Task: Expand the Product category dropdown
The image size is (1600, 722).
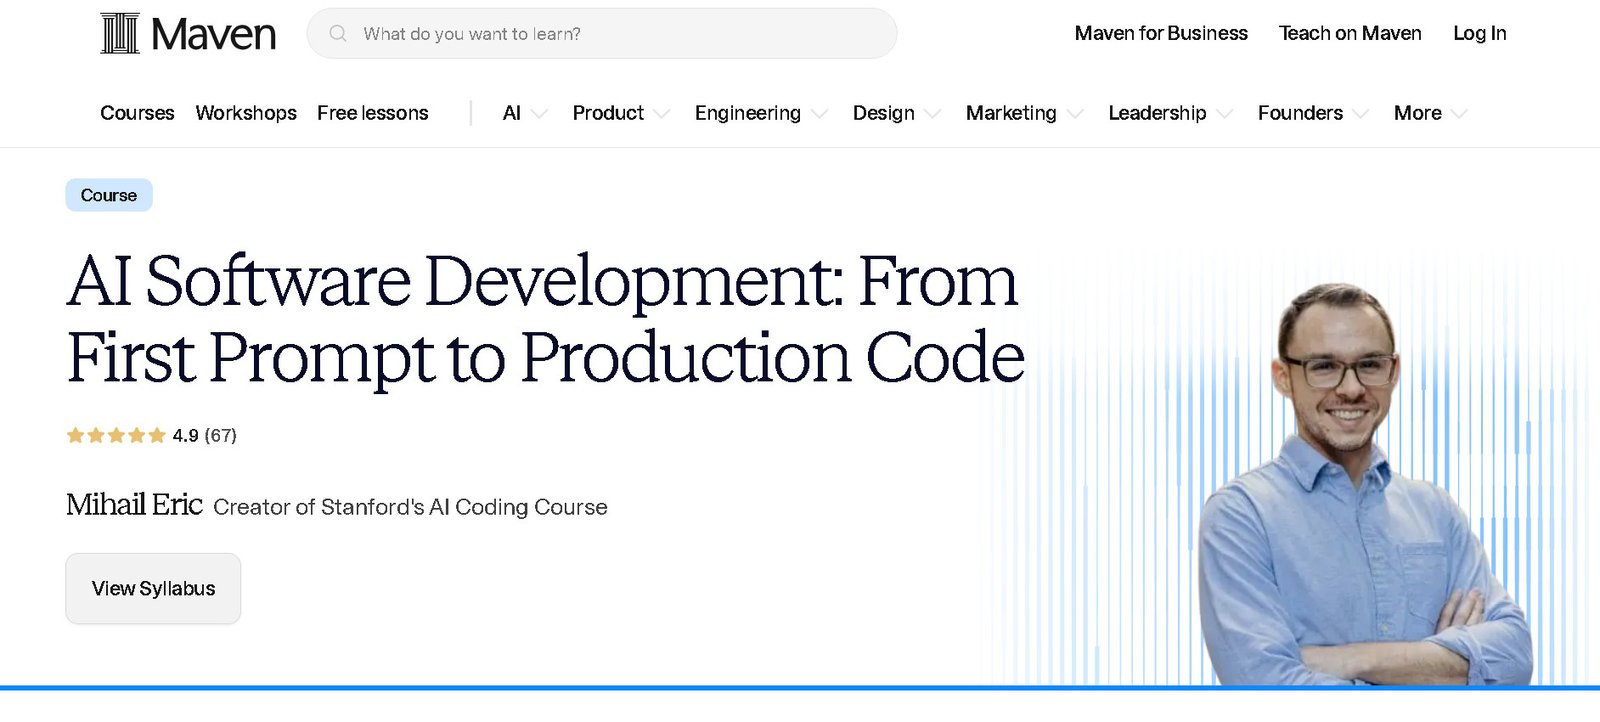Action: 621,113
